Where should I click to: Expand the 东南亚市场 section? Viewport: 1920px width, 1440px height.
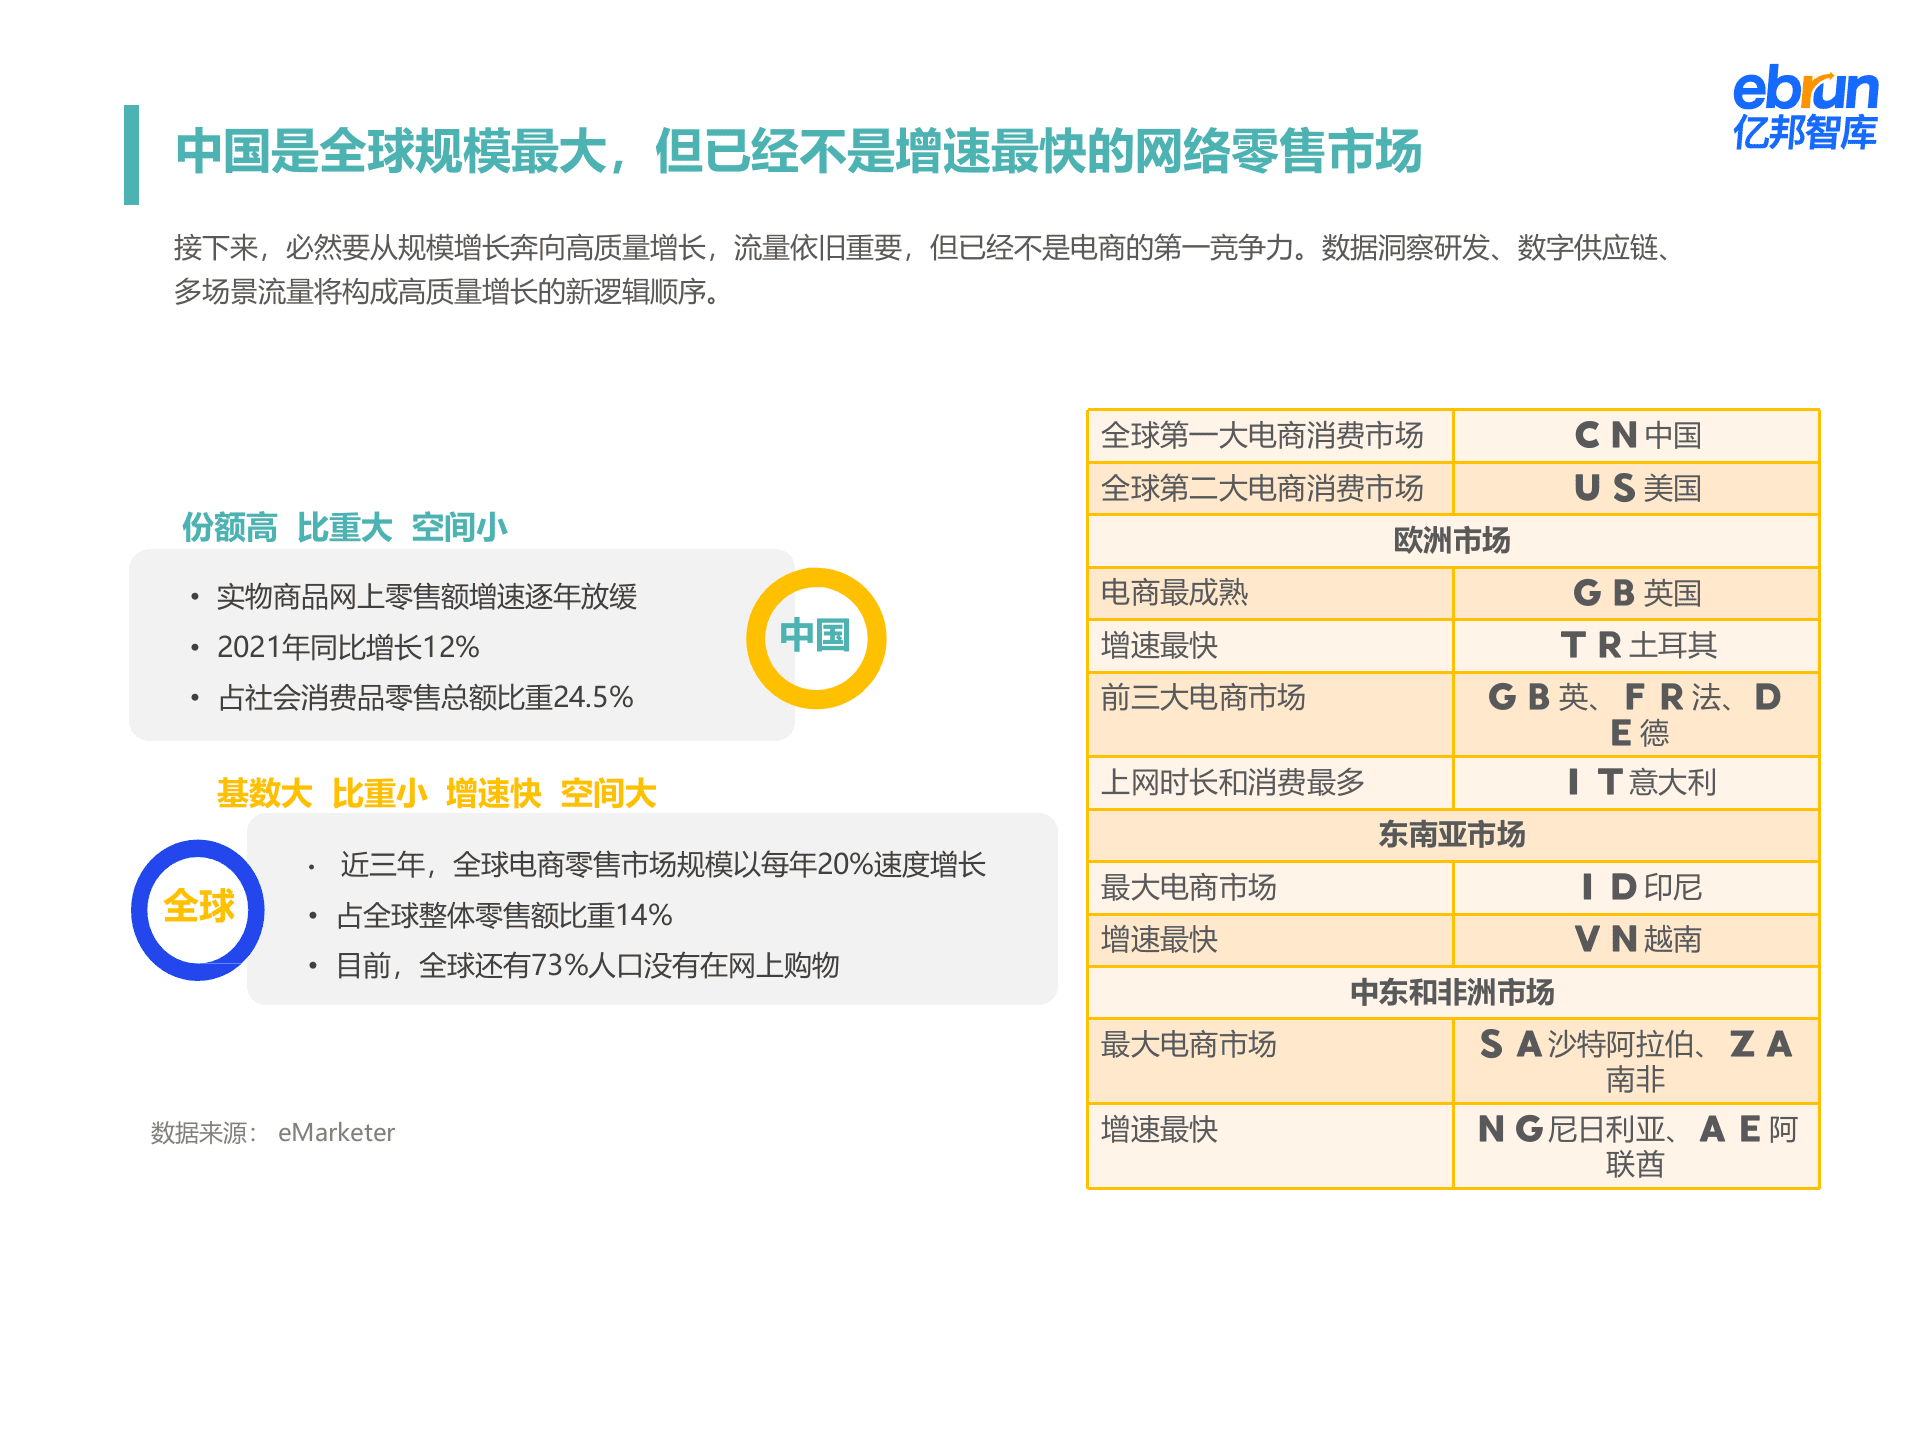click(1452, 835)
